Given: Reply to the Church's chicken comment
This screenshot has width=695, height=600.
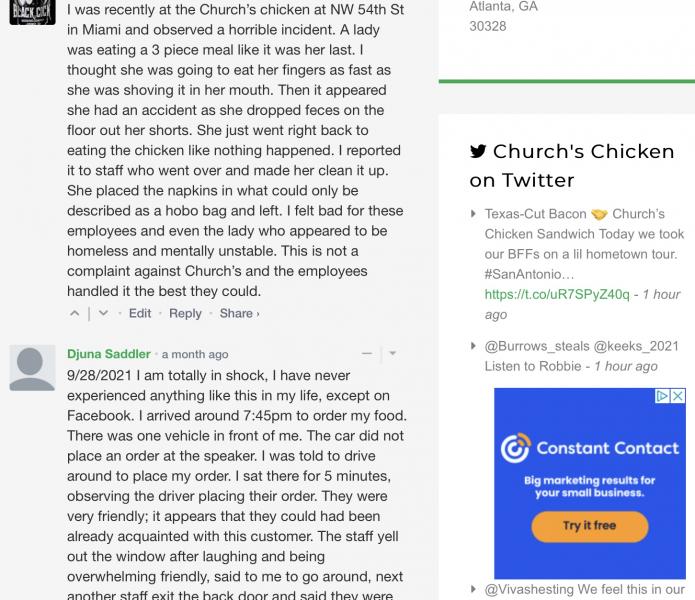Looking at the screenshot, I should (185, 313).
